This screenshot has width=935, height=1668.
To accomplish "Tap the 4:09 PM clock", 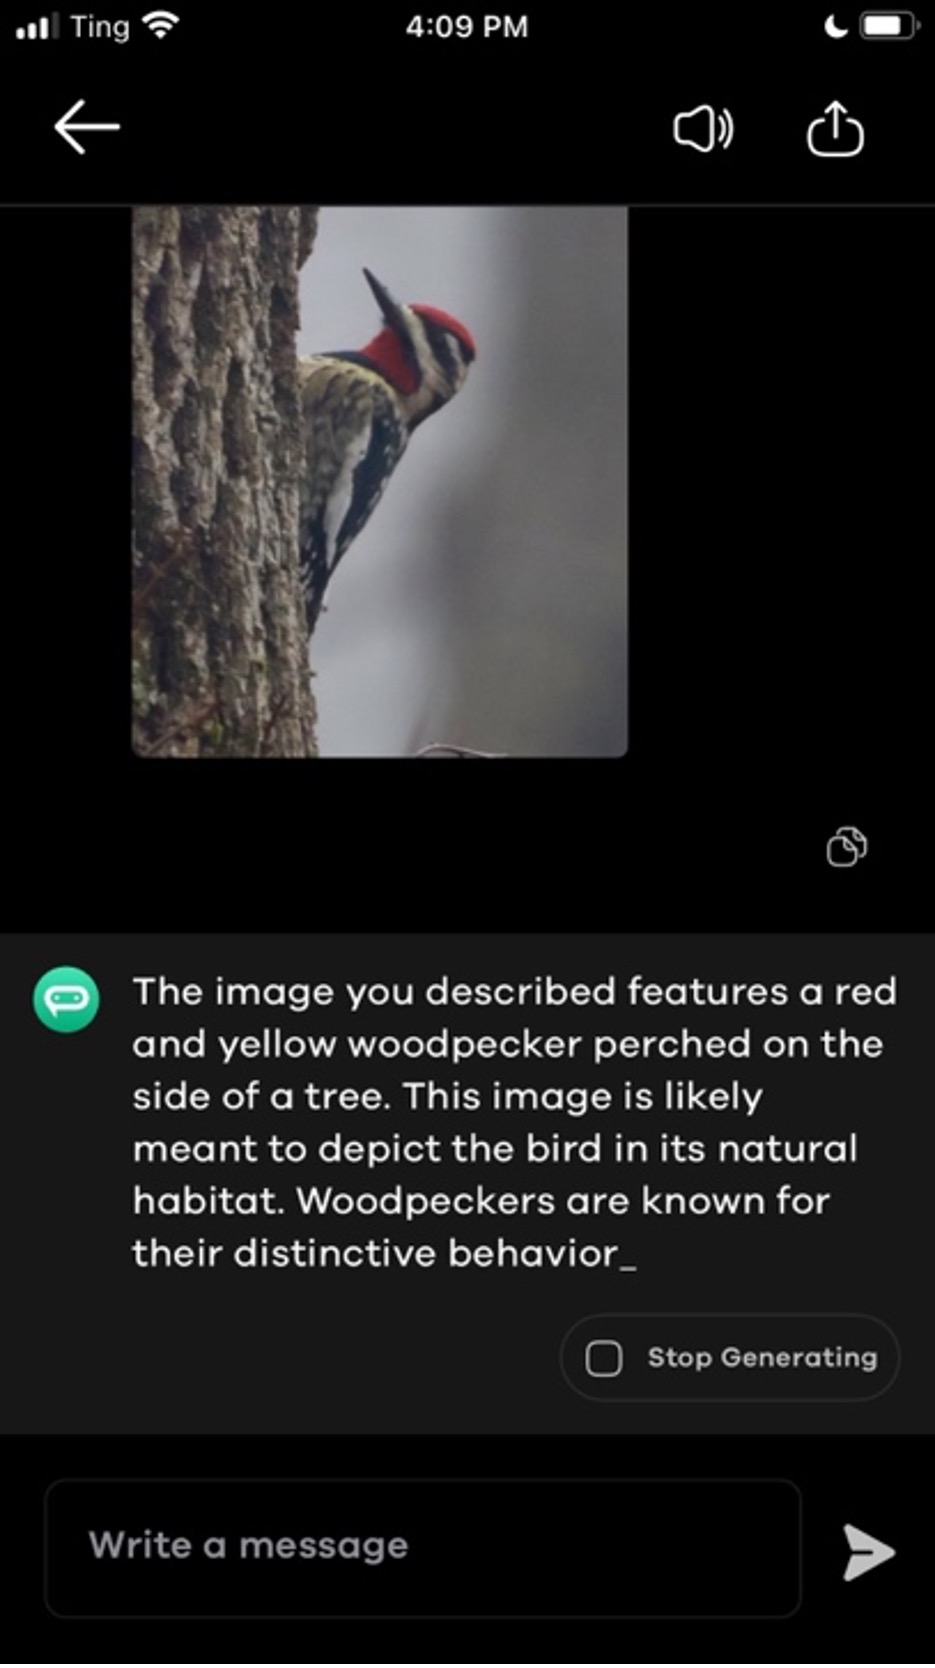I will pyautogui.click(x=467, y=26).
